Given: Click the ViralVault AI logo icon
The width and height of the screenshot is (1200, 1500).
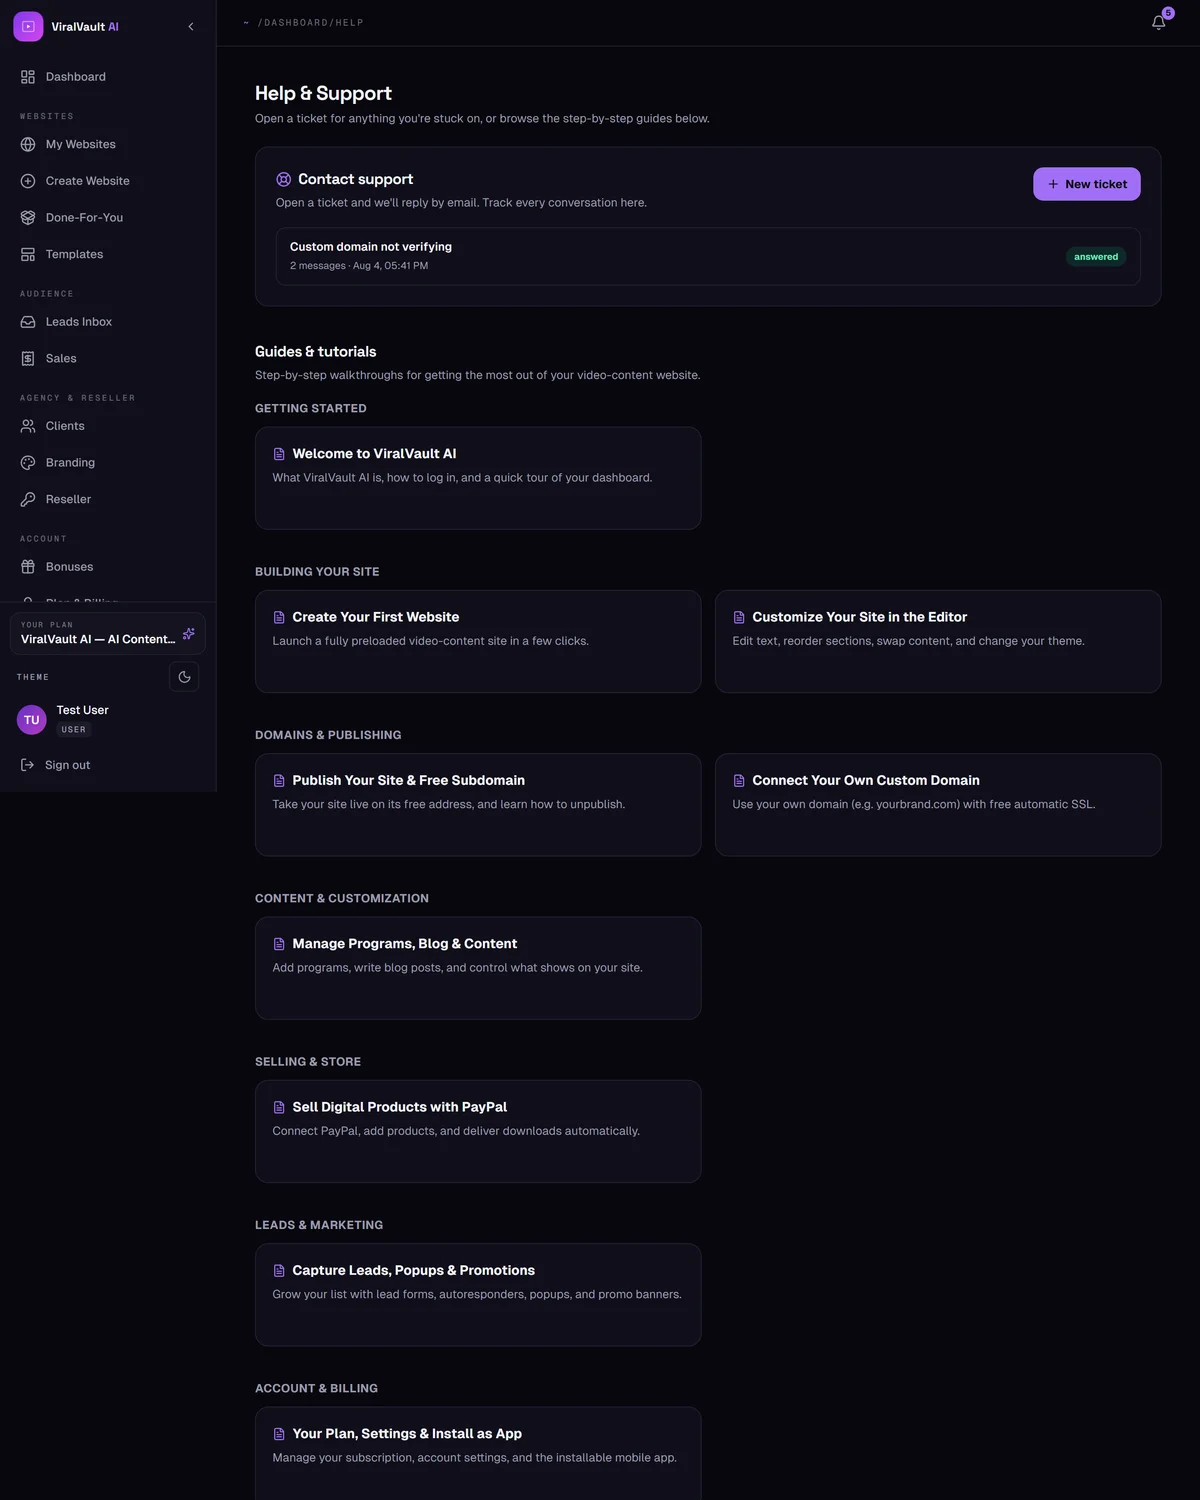Looking at the screenshot, I should (x=28, y=27).
